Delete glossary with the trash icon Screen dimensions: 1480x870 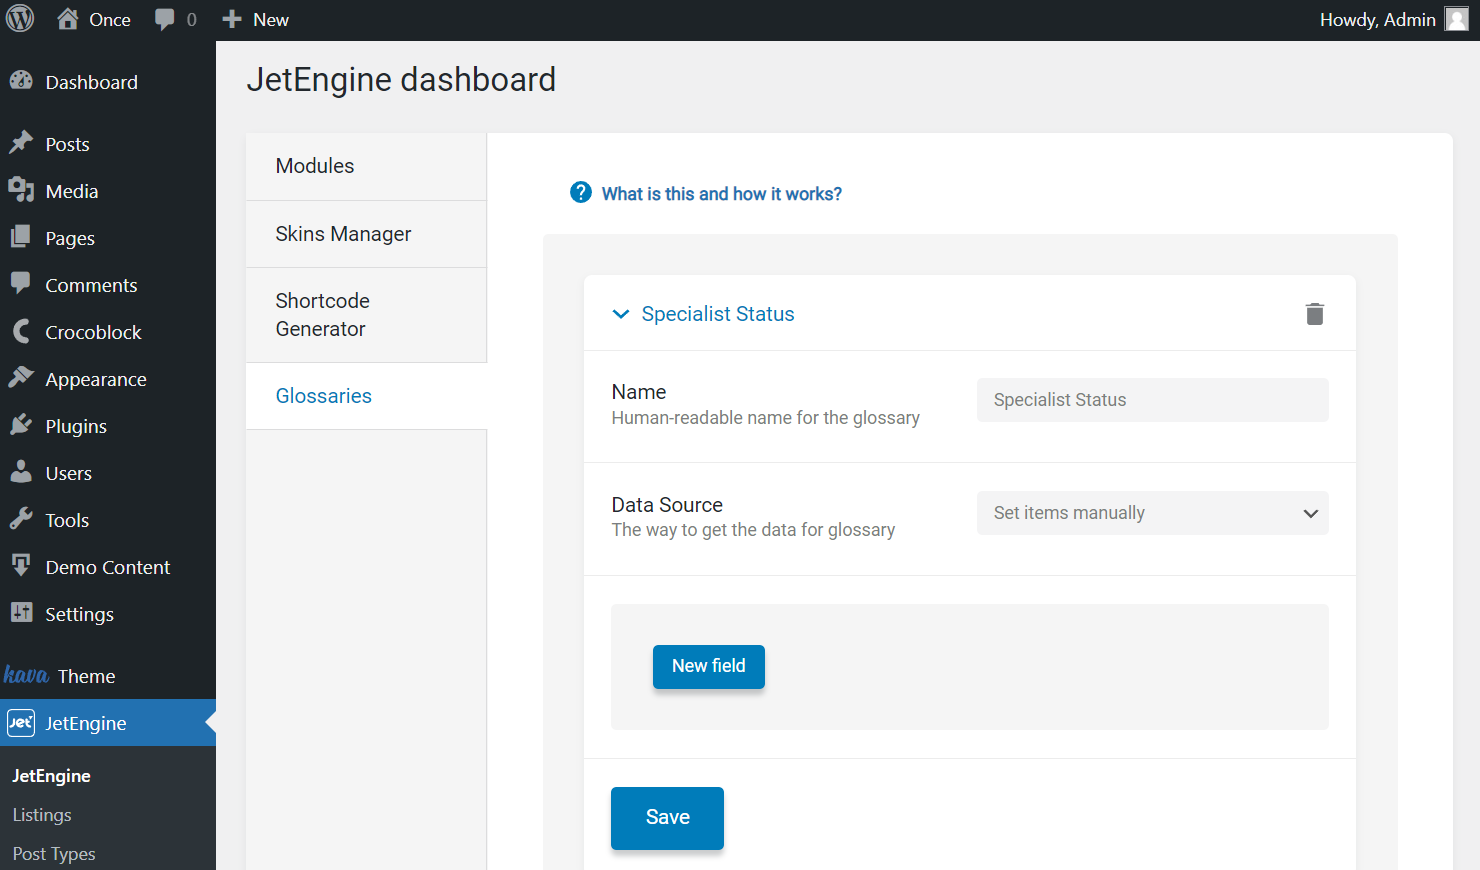pyautogui.click(x=1315, y=314)
